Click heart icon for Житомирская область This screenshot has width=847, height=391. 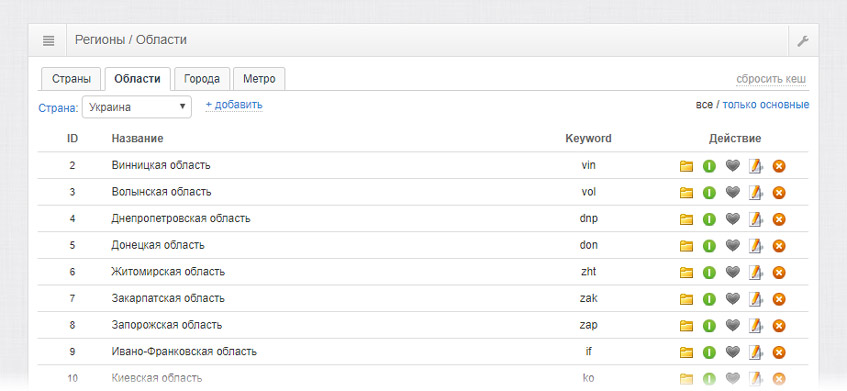pos(732,273)
